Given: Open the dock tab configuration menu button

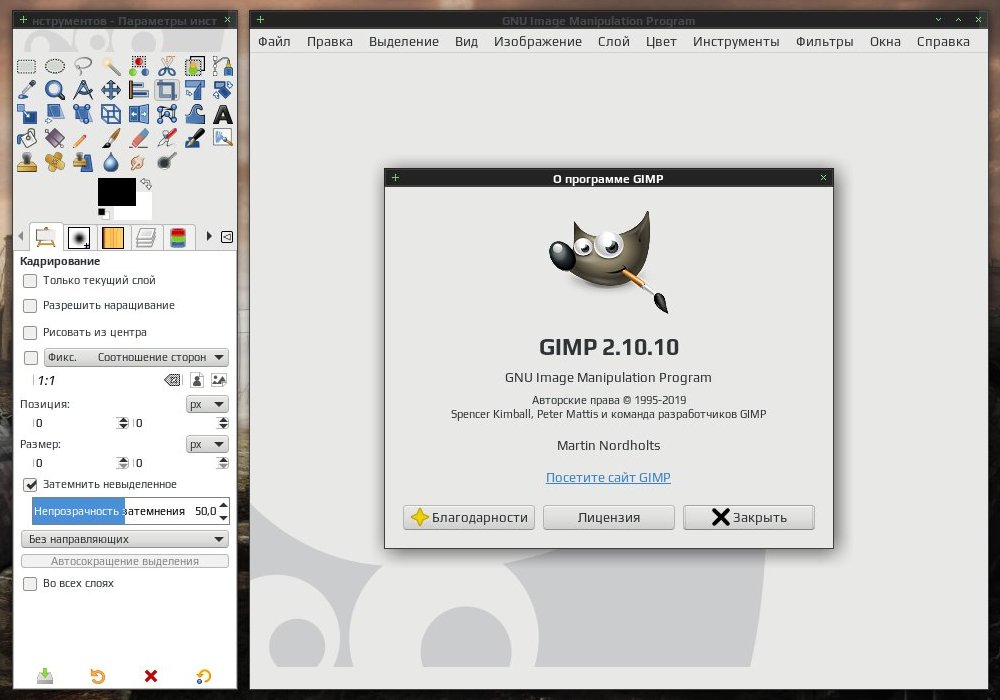Looking at the screenshot, I should click(x=227, y=237).
